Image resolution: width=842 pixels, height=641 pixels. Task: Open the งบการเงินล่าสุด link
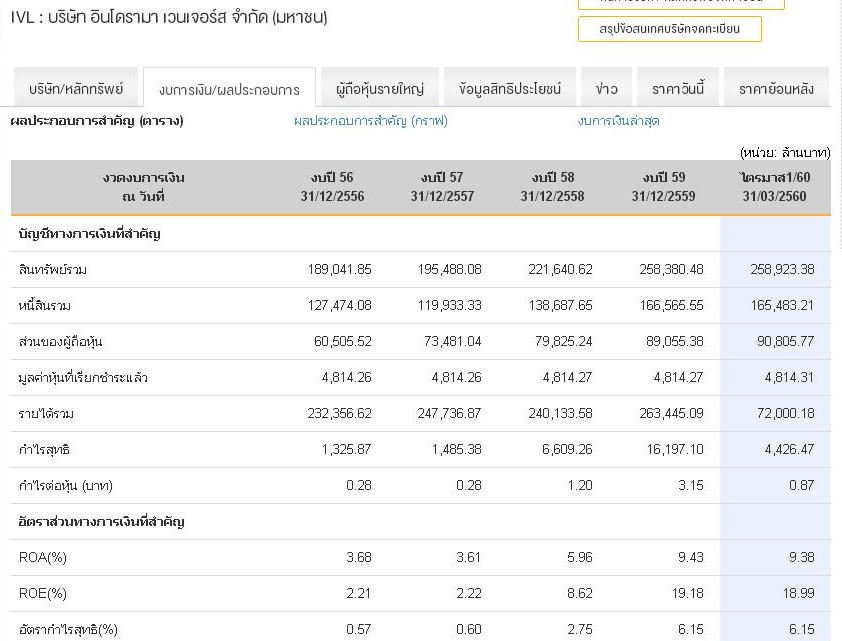(x=618, y=121)
